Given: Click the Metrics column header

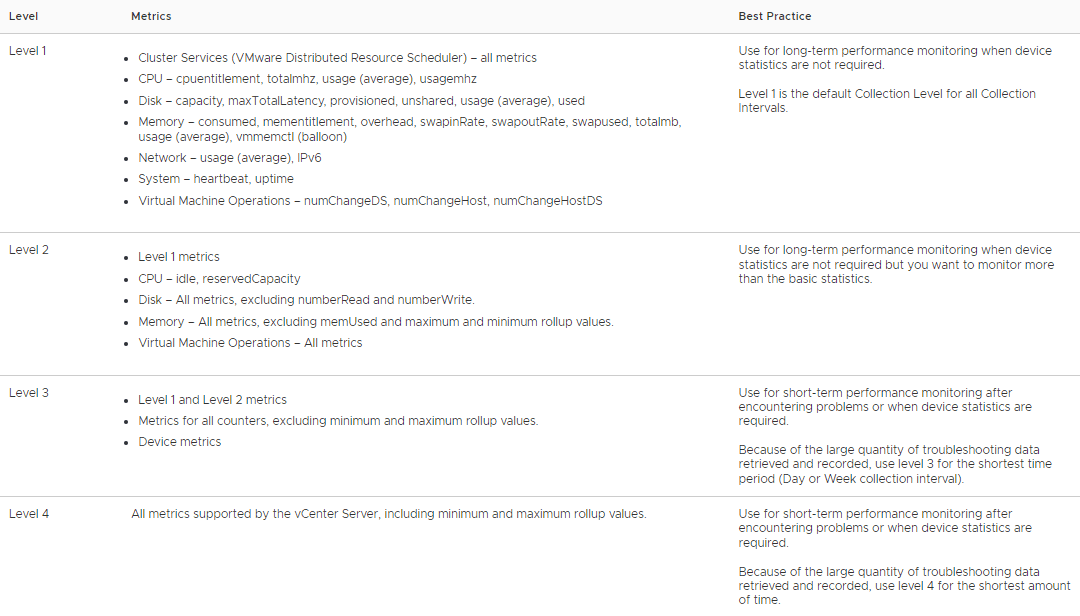Looking at the screenshot, I should click(x=151, y=16).
